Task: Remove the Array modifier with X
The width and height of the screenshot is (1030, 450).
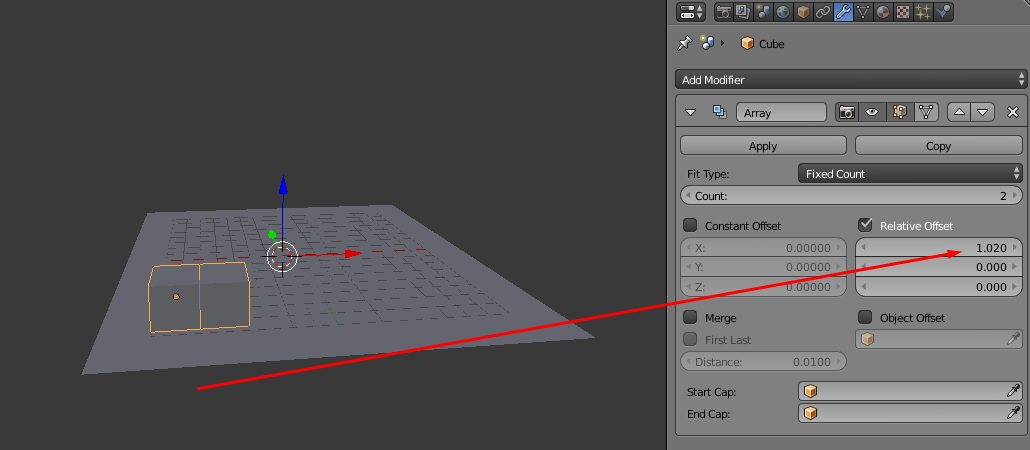Action: (1013, 112)
